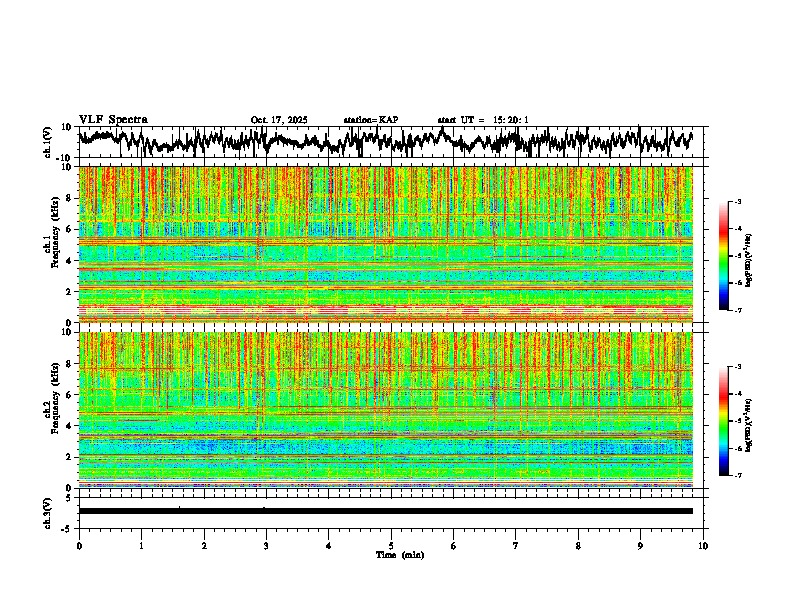This screenshot has width=792, height=612.
Task: Click time axis tick label "8"
Action: [578, 546]
